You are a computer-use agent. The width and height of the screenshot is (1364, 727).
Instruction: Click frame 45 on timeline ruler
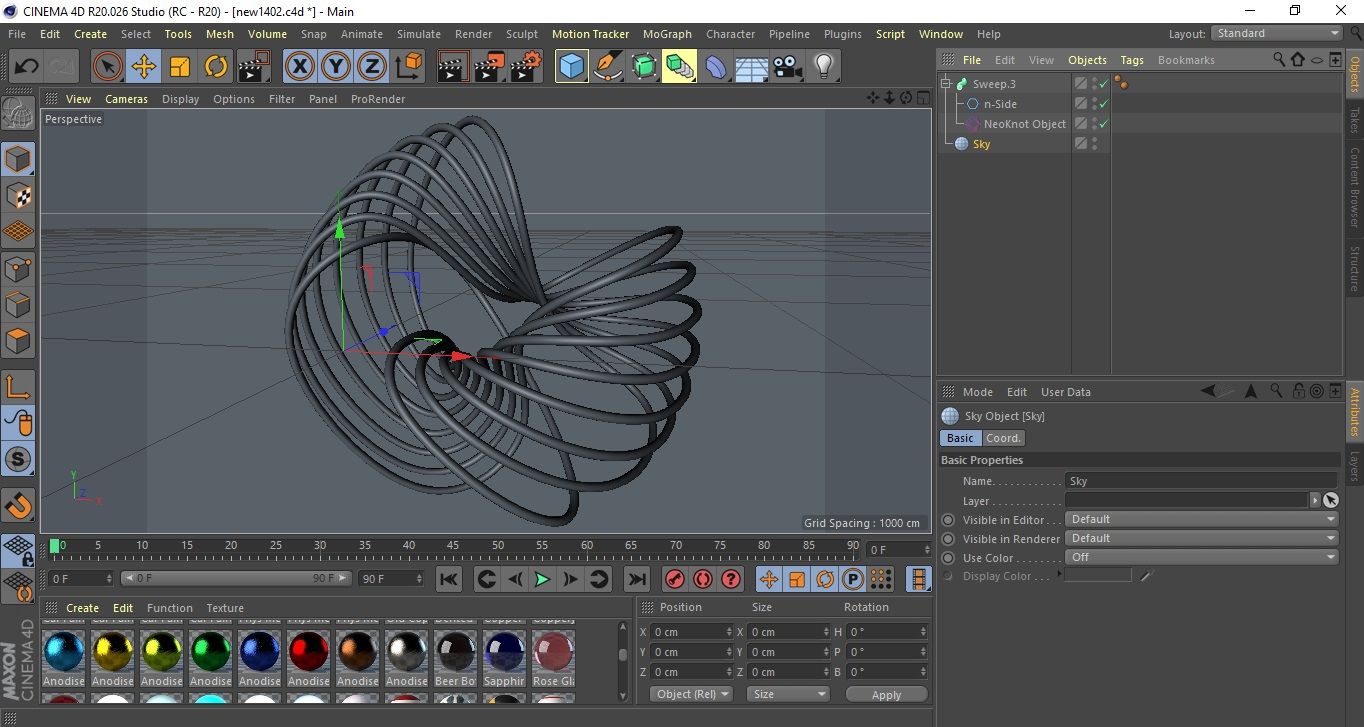[453, 547]
